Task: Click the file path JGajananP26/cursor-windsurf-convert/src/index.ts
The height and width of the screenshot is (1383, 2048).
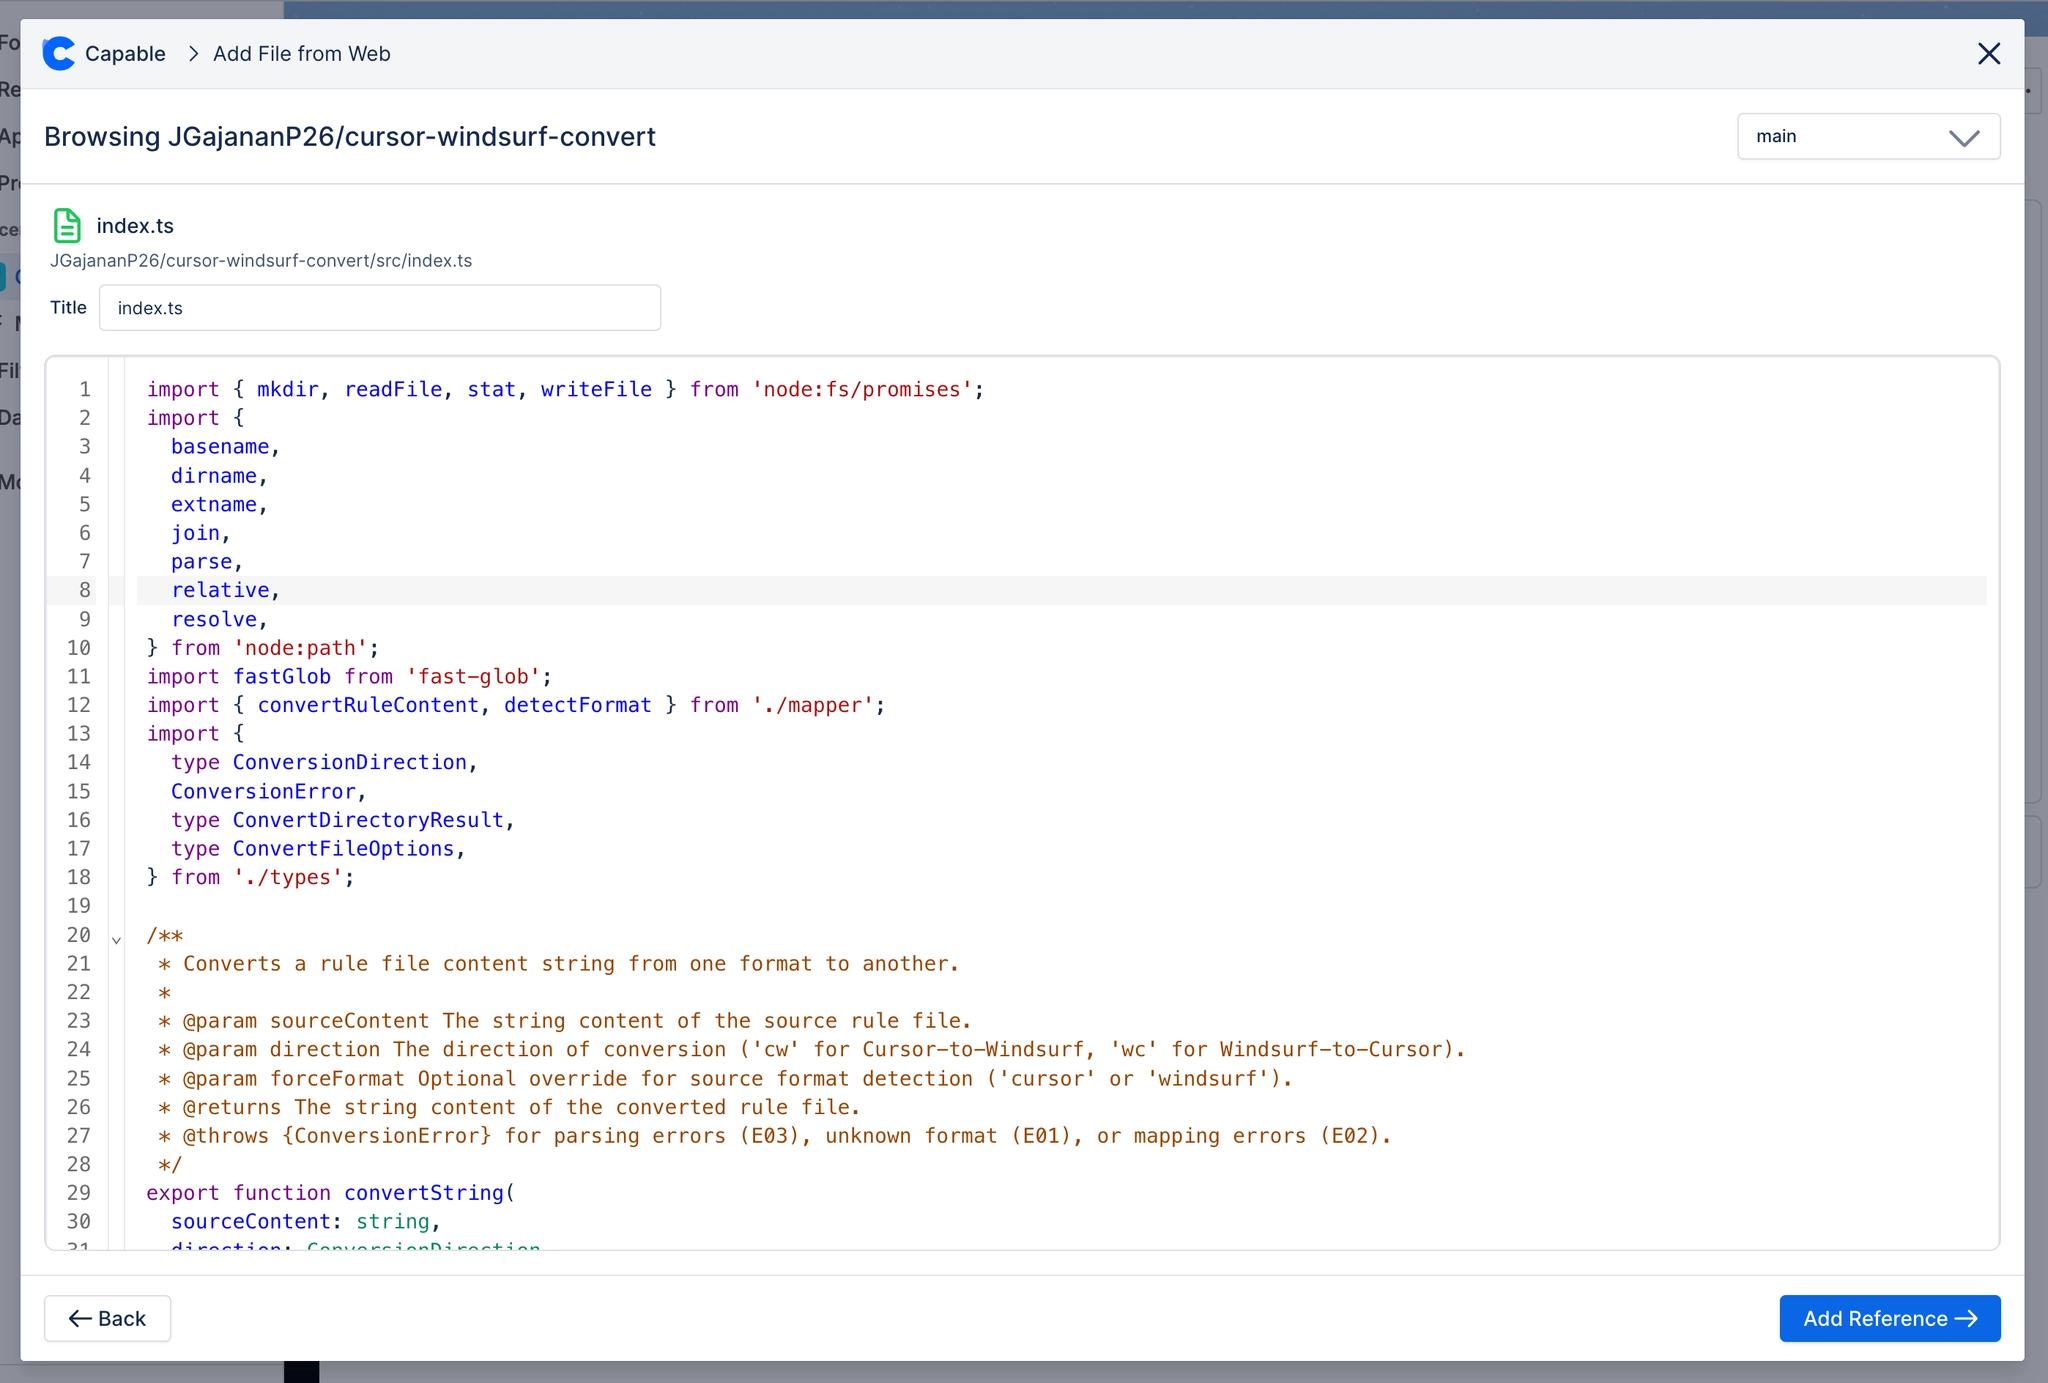Action: [261, 261]
